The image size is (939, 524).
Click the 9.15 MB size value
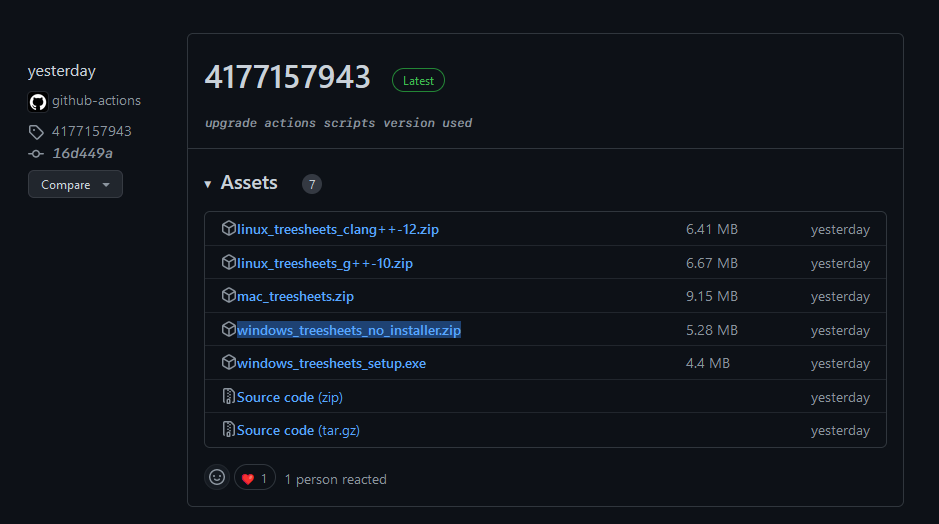[712, 296]
